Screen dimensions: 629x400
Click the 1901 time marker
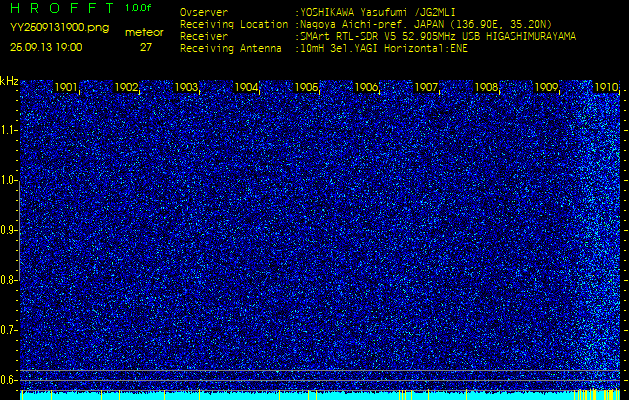pos(67,88)
